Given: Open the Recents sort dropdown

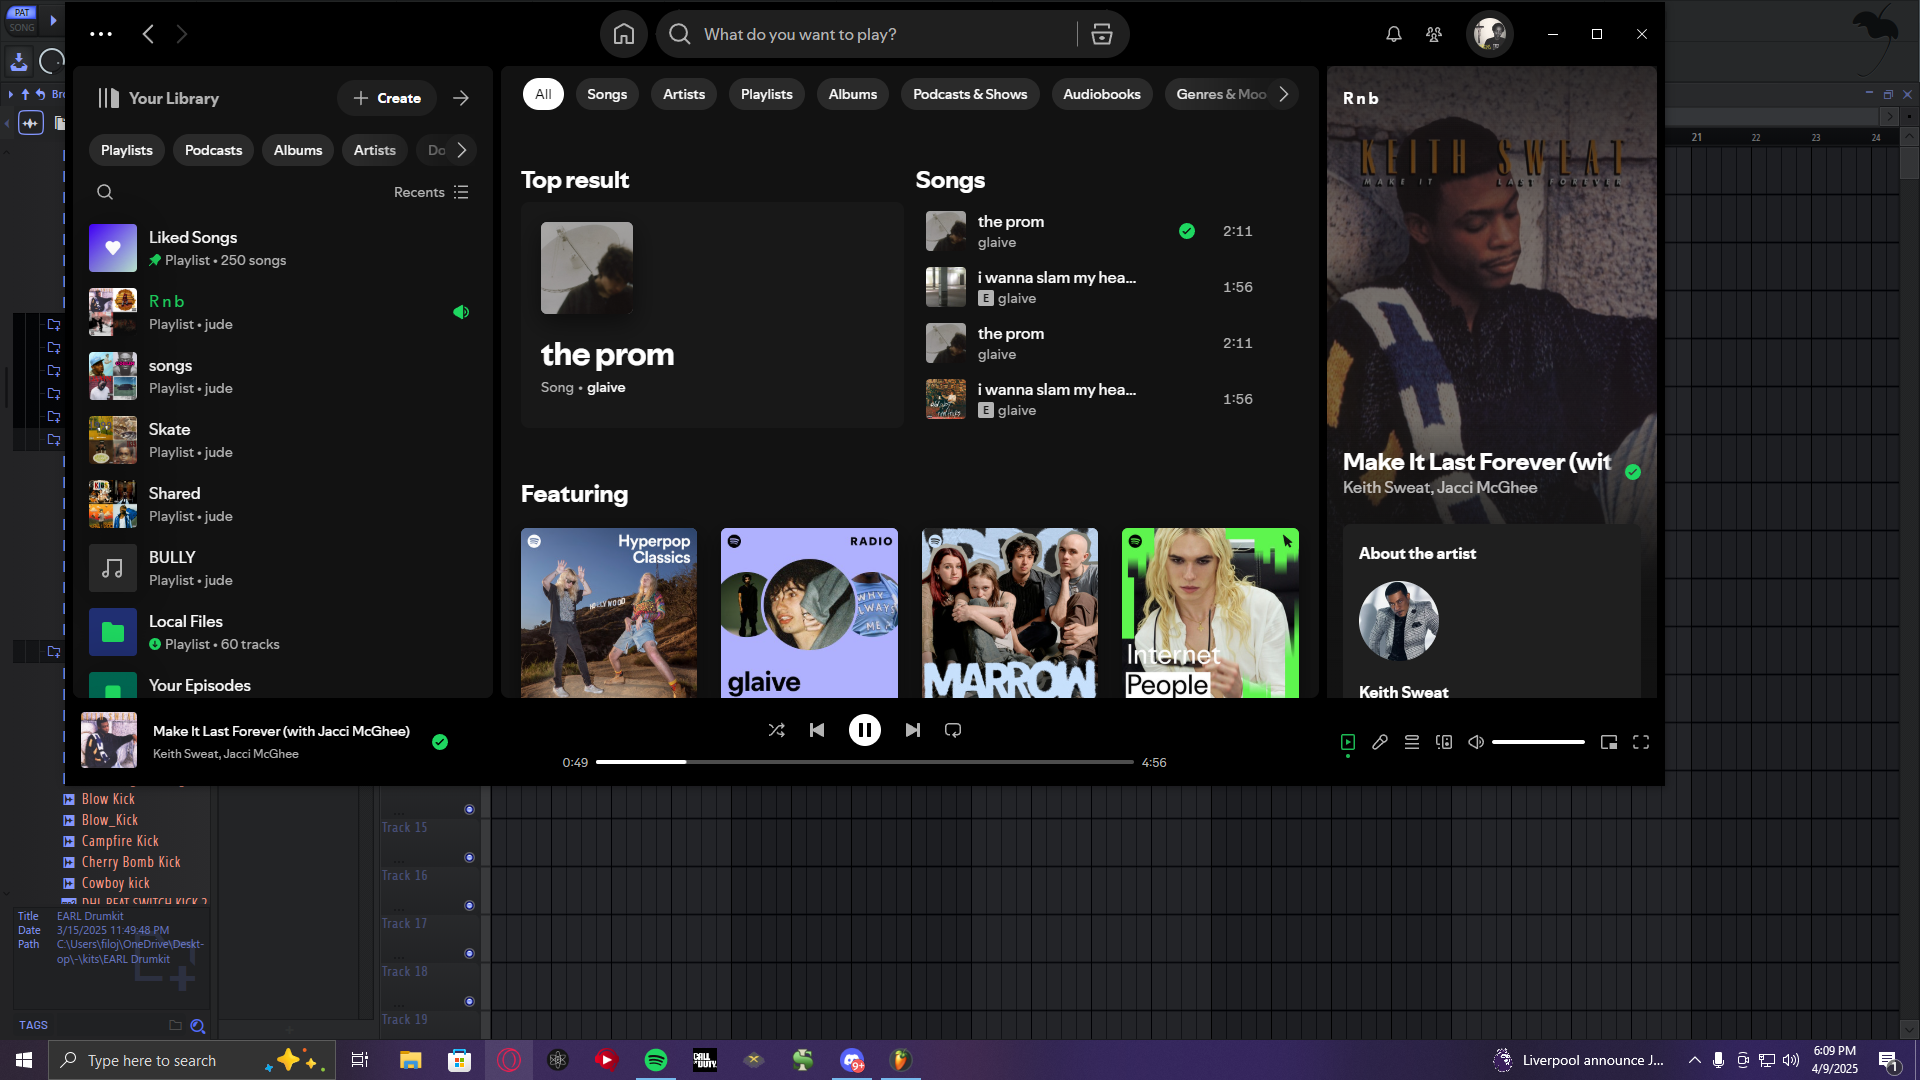Looking at the screenshot, I should [x=431, y=192].
